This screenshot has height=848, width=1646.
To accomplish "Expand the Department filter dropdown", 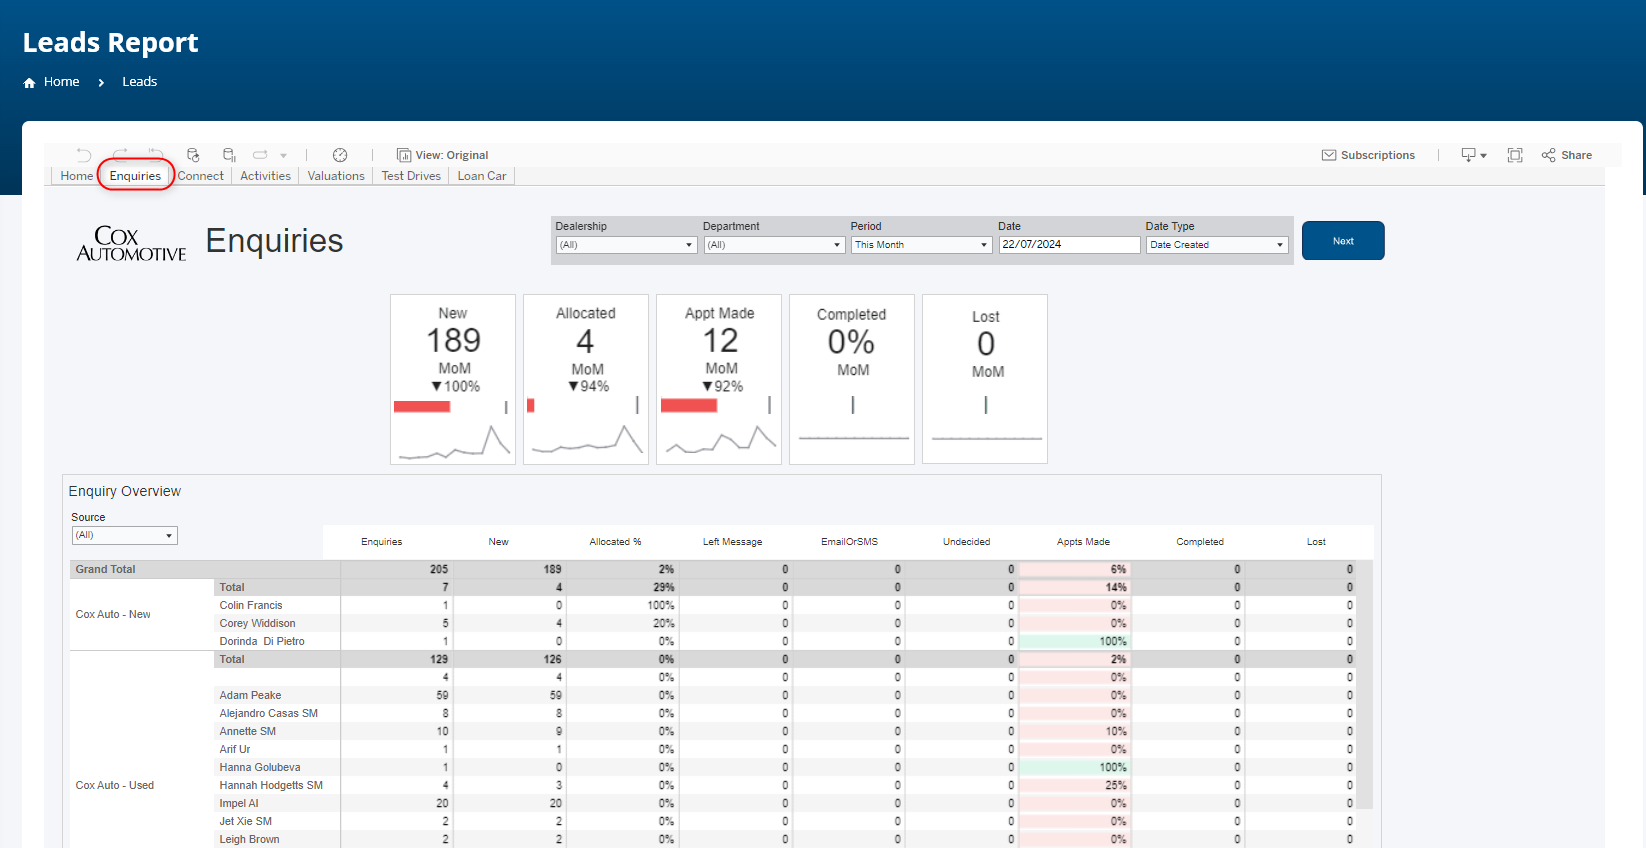I will click(774, 245).
